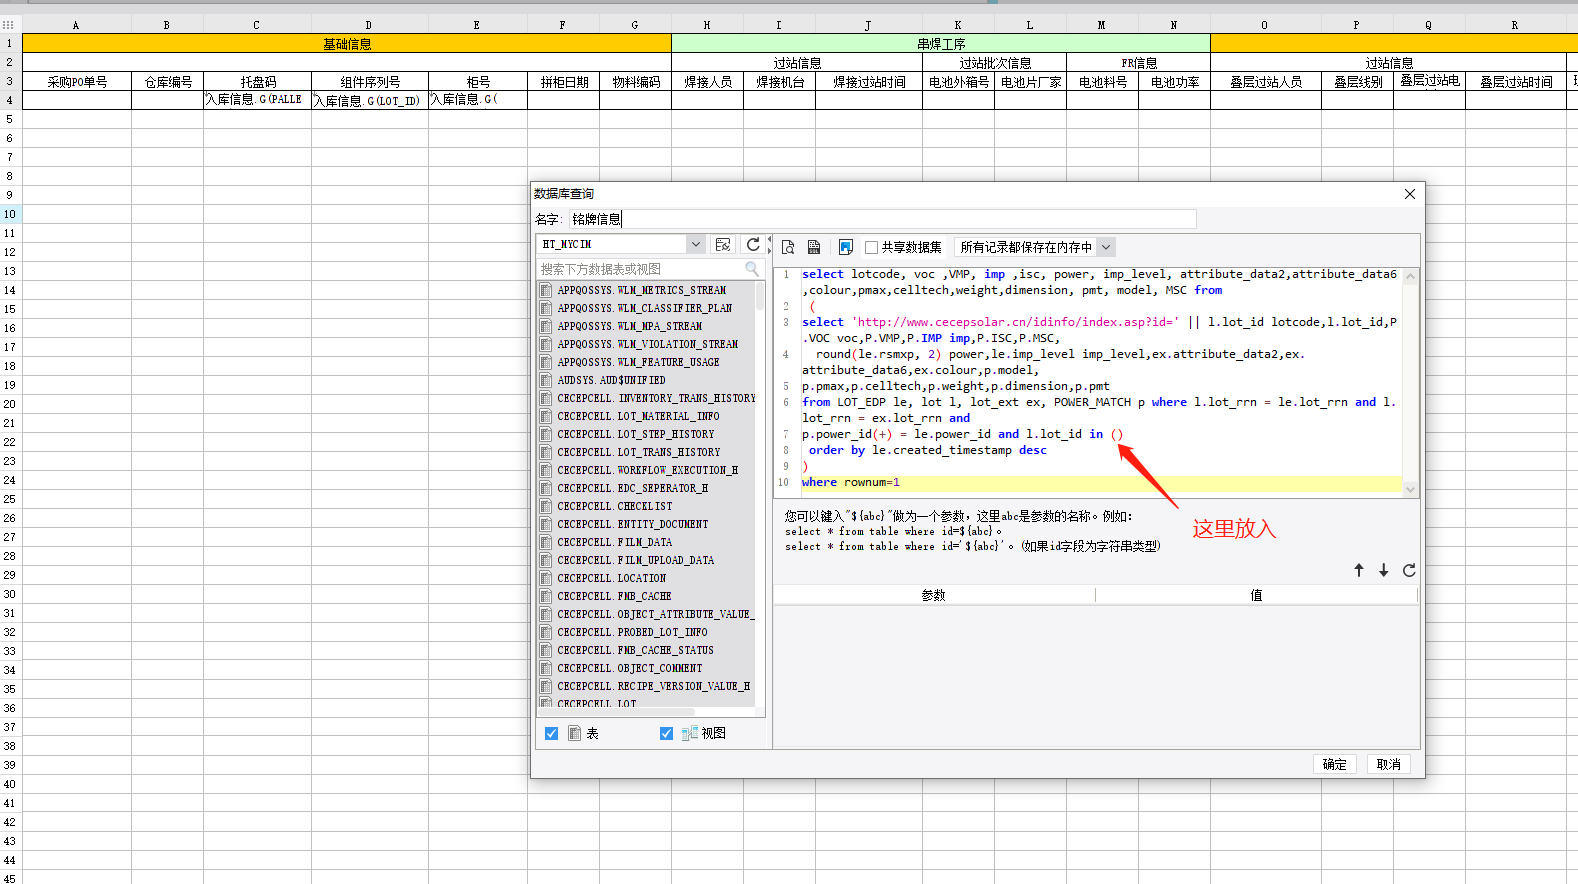This screenshot has height=884, width=1578.
Task: Click table icon of CECEPCELL.LOT_STEP_HISTORY
Action: pyautogui.click(x=546, y=434)
